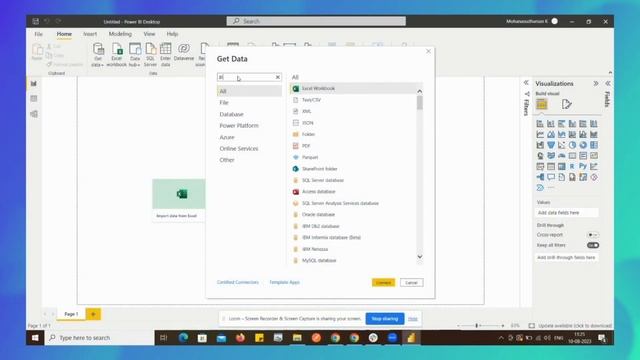Click the Power BI taskbar icon

(x=411, y=338)
